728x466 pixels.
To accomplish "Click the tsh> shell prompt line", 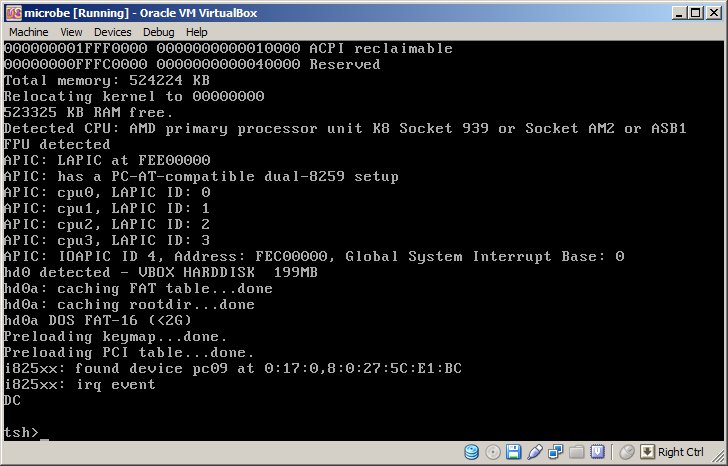I will tap(26, 432).
